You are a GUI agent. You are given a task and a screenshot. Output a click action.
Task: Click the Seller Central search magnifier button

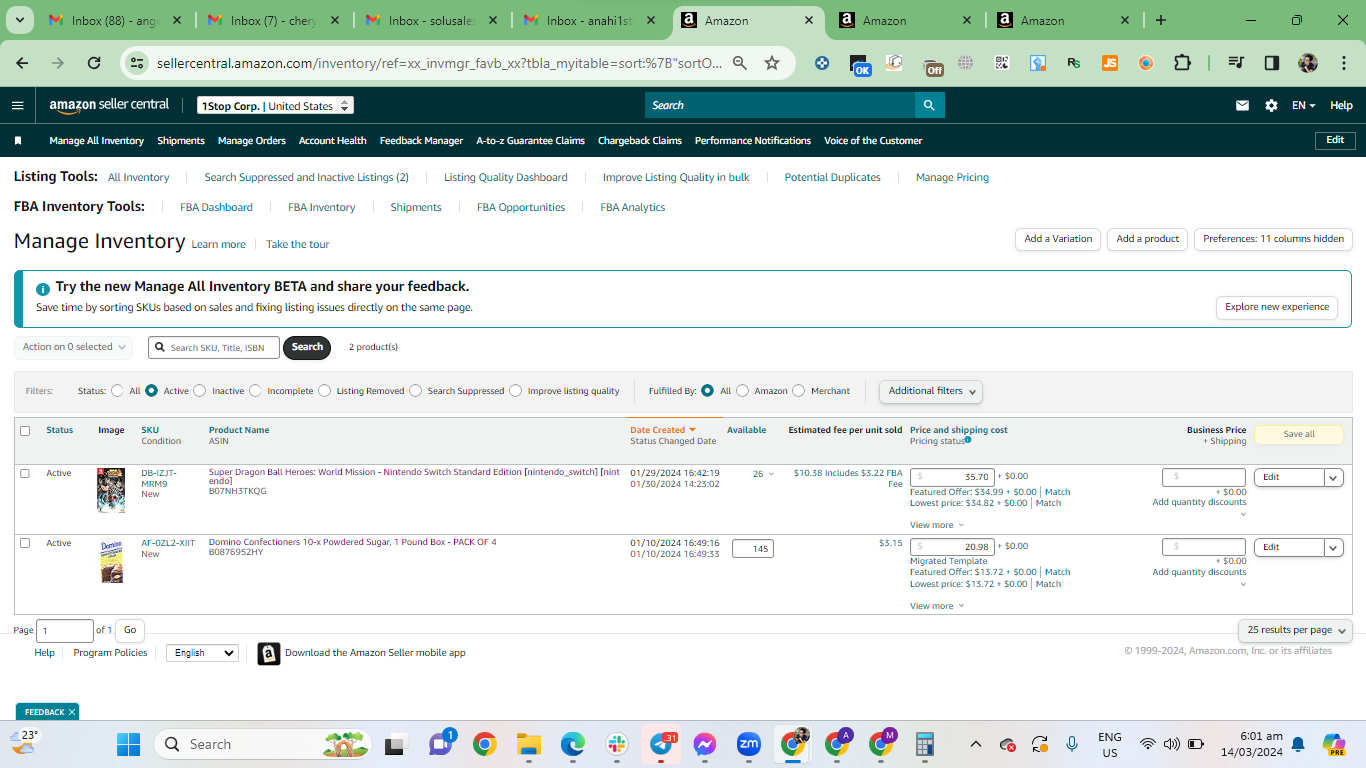pyautogui.click(x=930, y=105)
